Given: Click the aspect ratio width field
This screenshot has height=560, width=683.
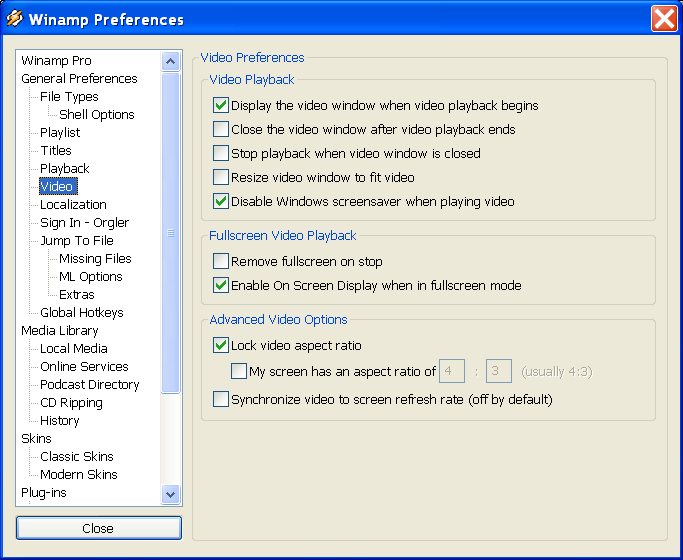Looking at the screenshot, I should click(x=452, y=372).
